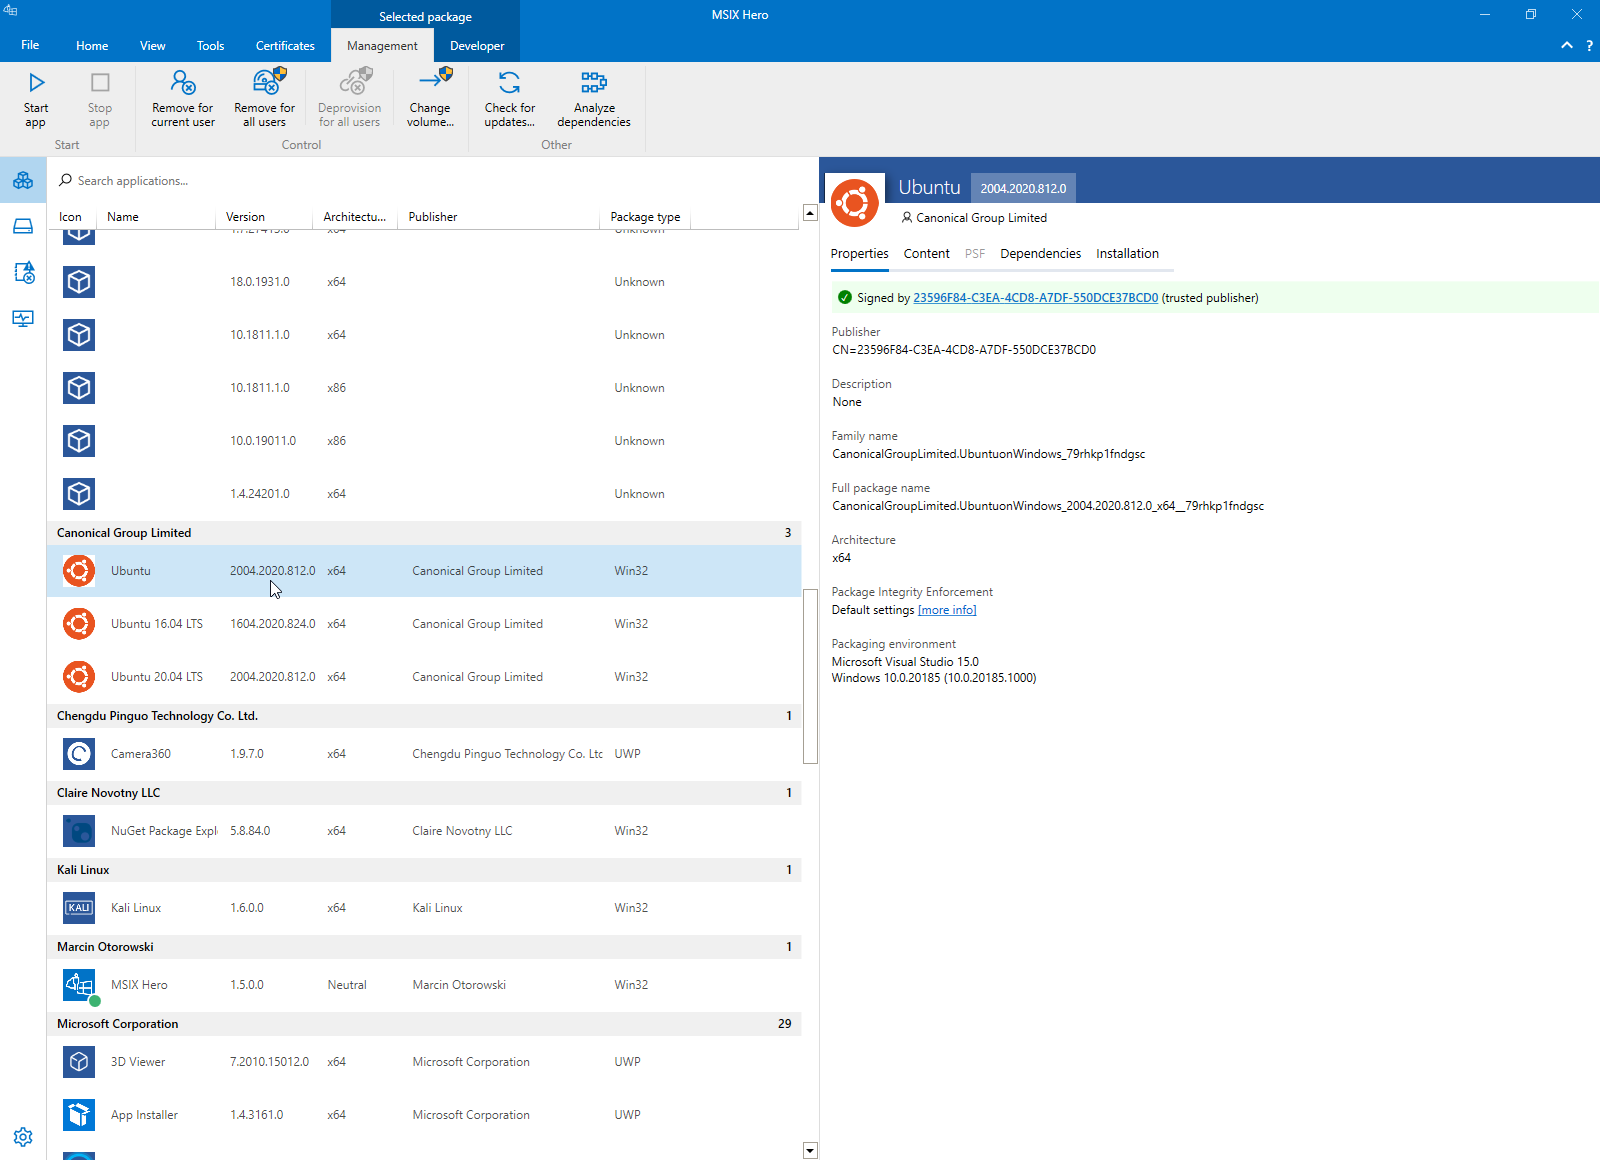
Task: Open the 'more info' integrity link
Action: pos(947,610)
